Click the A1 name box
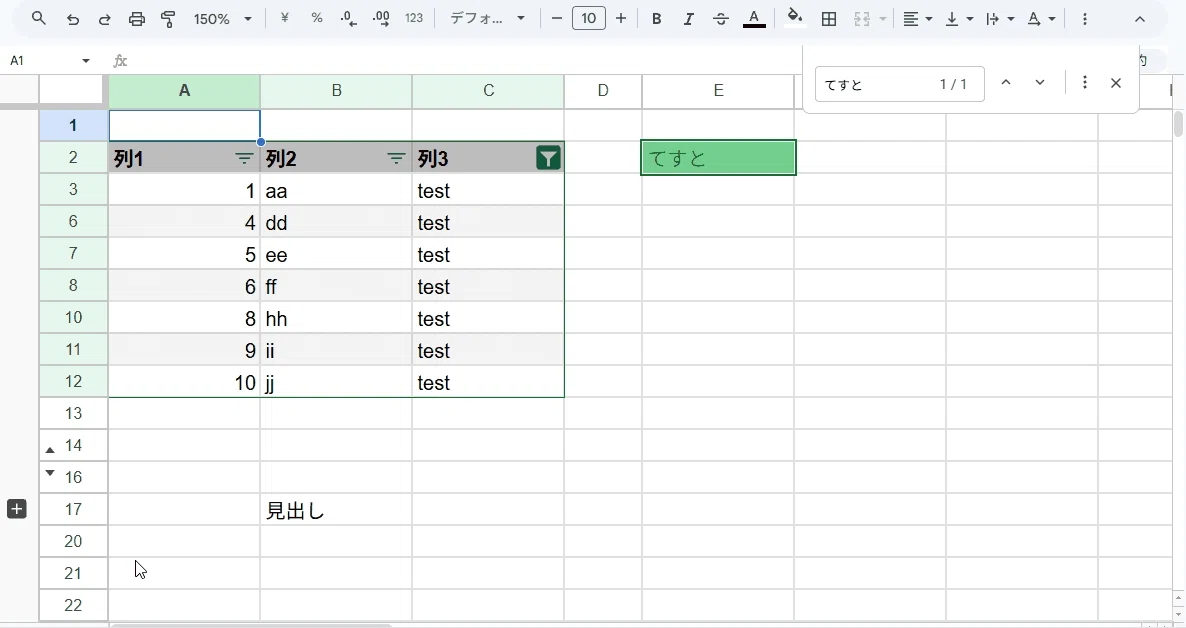 tap(50, 61)
